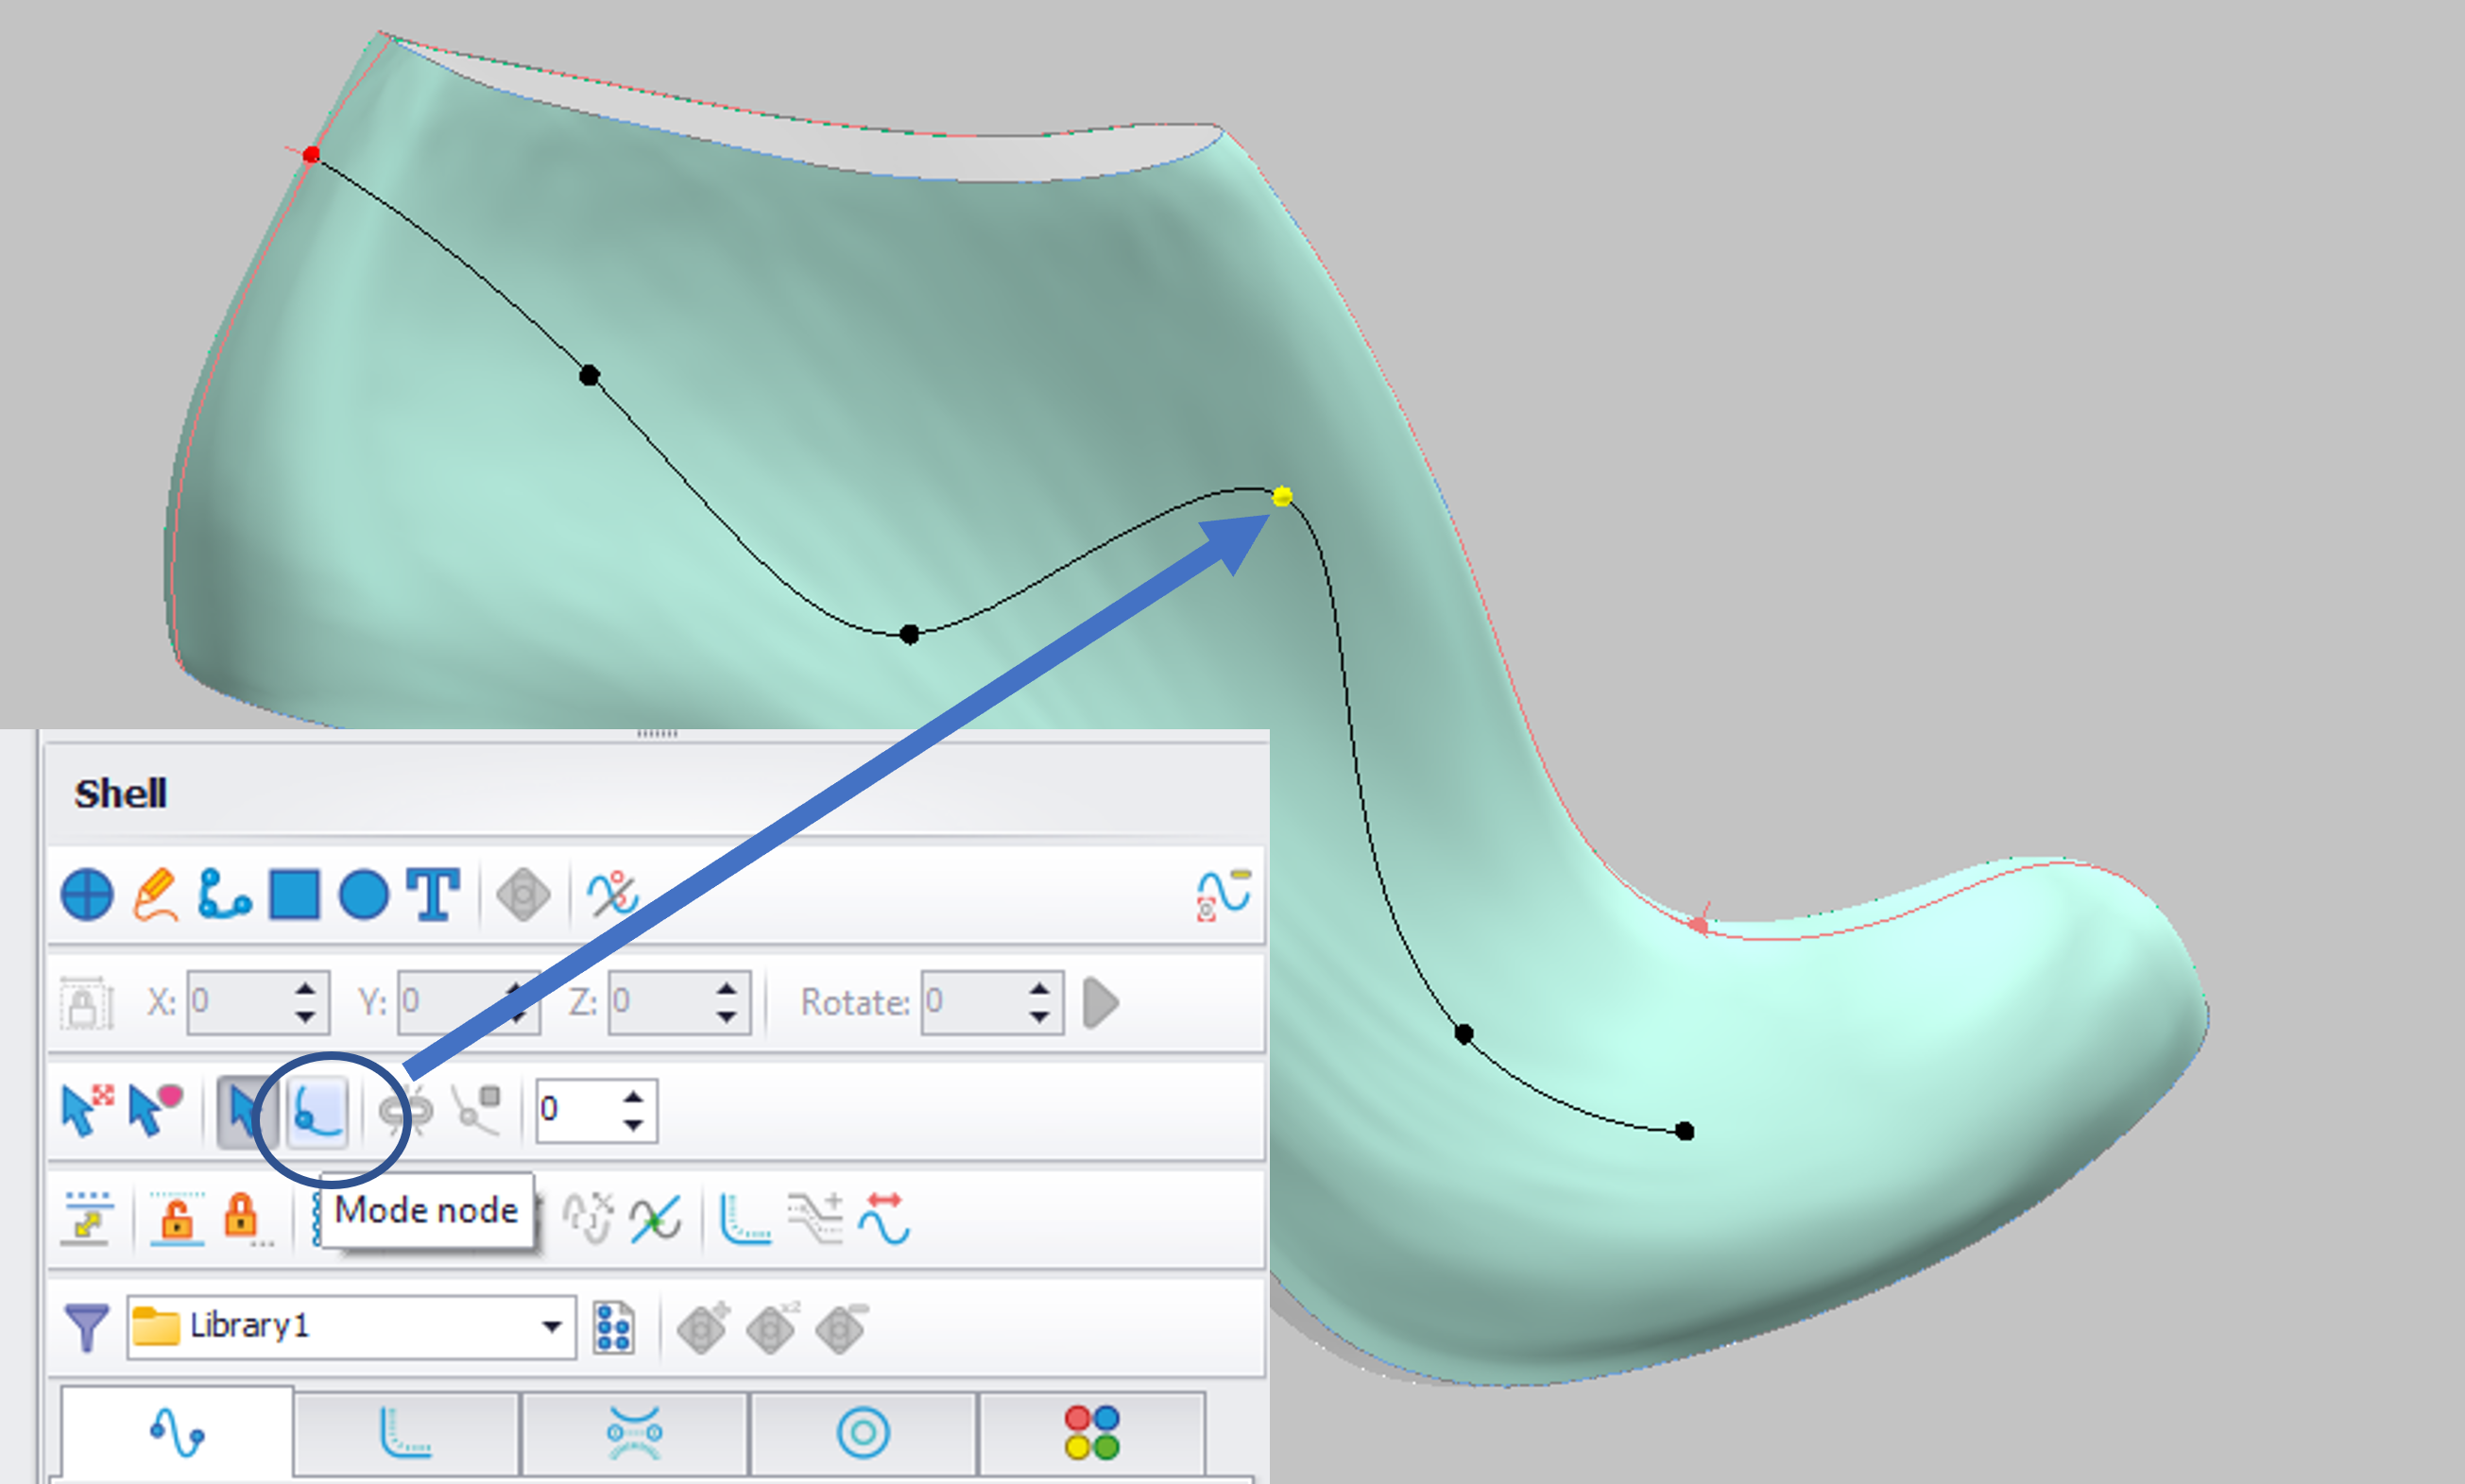Viewport: 2465px width, 1484px height.
Task: Toggle the plain arrow selection mode
Action: point(242,1111)
